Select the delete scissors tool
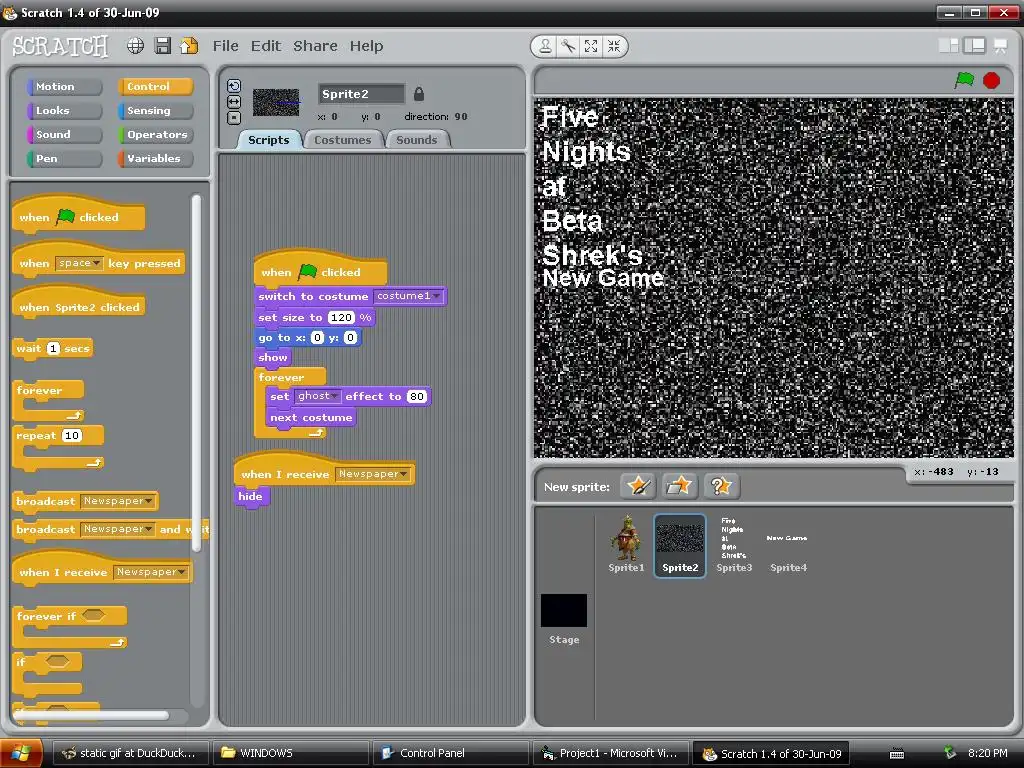This screenshot has width=1024, height=768. pos(568,46)
